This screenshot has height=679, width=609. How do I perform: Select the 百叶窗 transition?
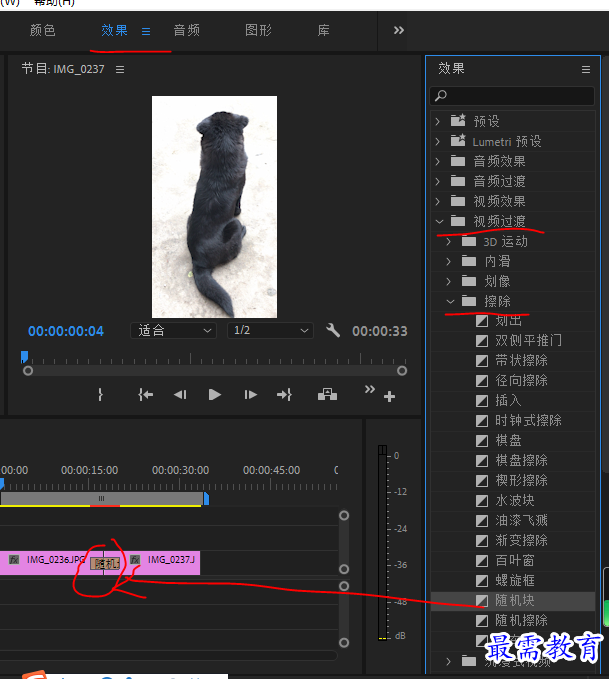(515, 561)
